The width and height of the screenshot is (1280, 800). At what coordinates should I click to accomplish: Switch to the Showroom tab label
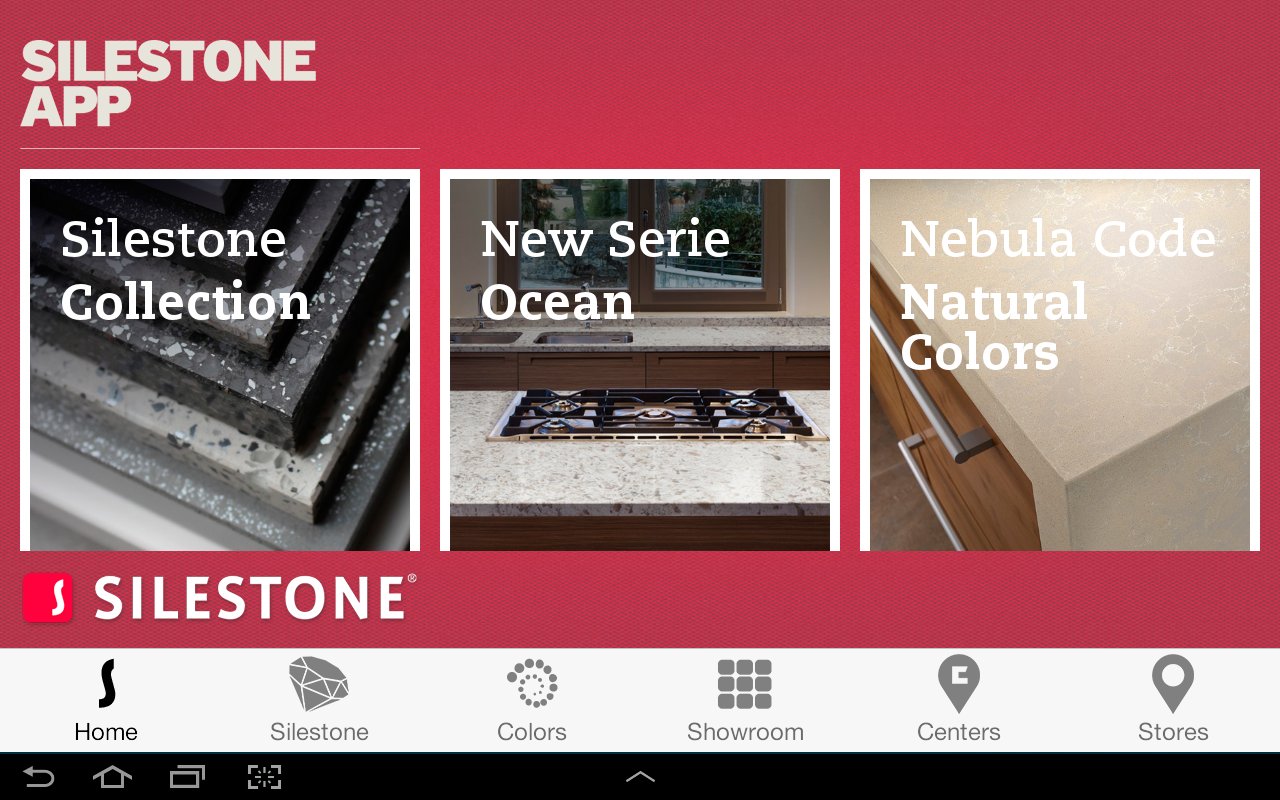point(745,732)
